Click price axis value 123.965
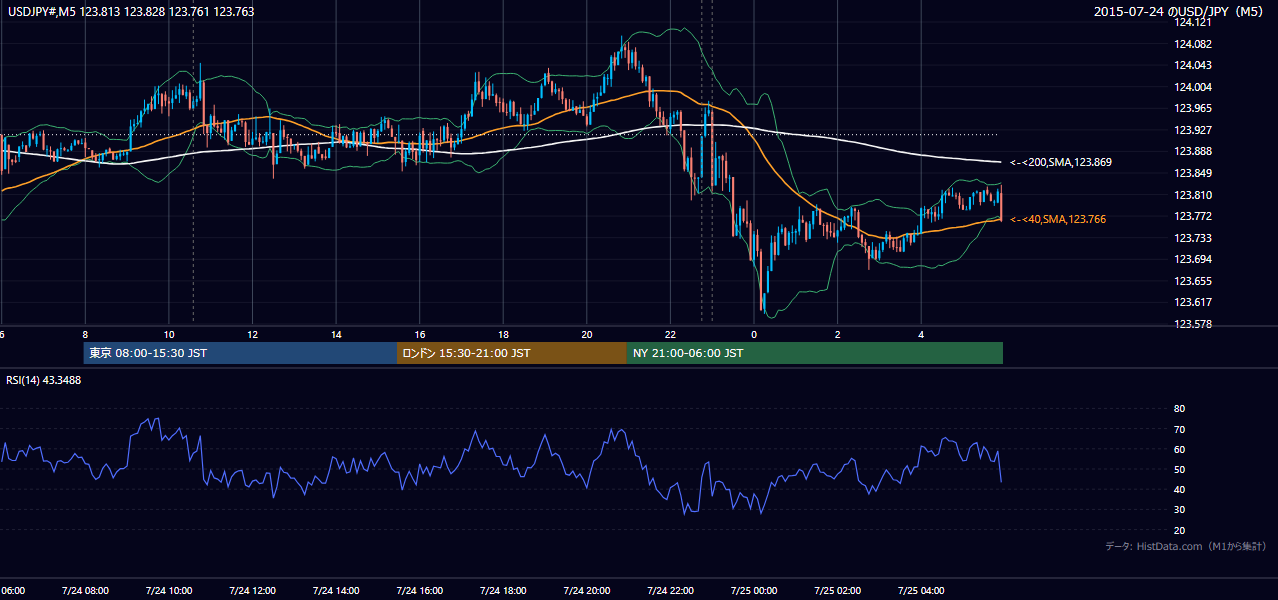 (1192, 108)
